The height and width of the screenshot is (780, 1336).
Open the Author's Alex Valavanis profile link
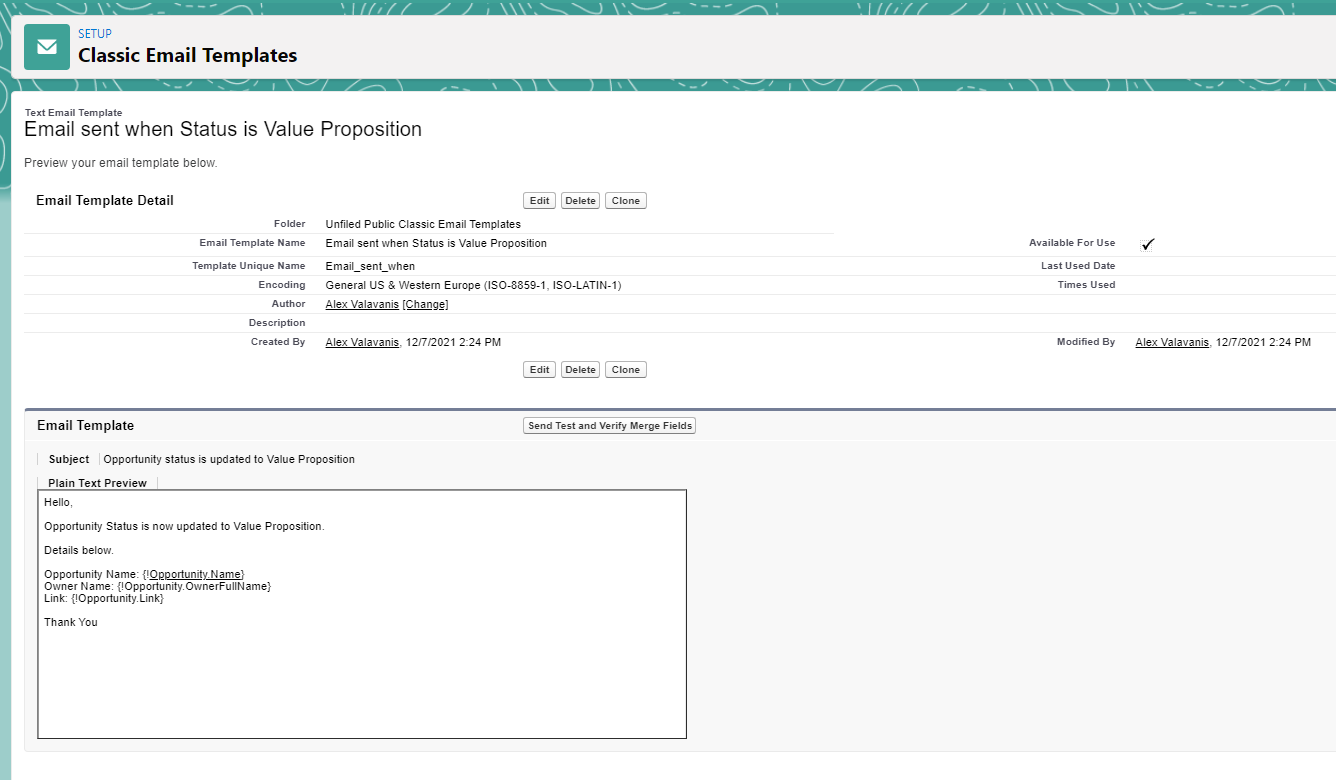(362, 304)
